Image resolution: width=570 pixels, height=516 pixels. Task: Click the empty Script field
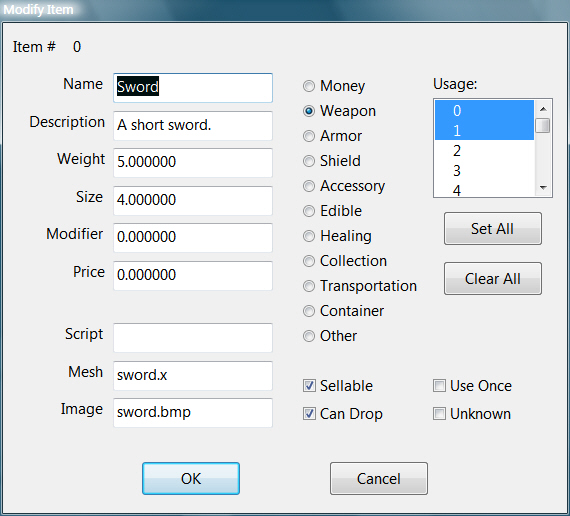[x=193, y=337]
